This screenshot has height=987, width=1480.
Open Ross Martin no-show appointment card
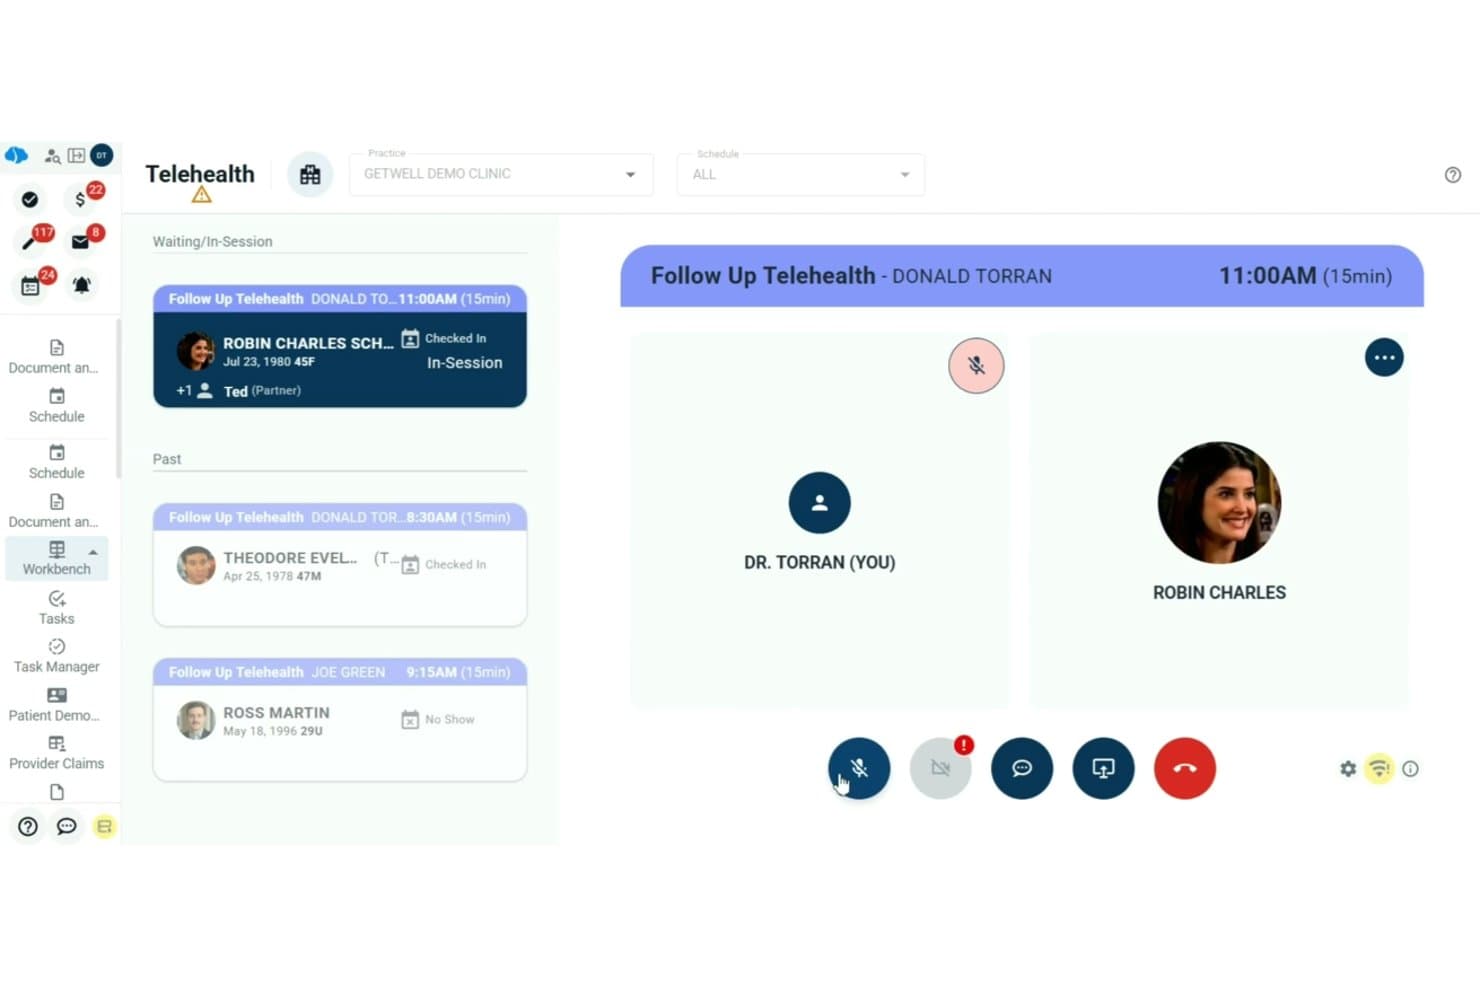(340, 720)
